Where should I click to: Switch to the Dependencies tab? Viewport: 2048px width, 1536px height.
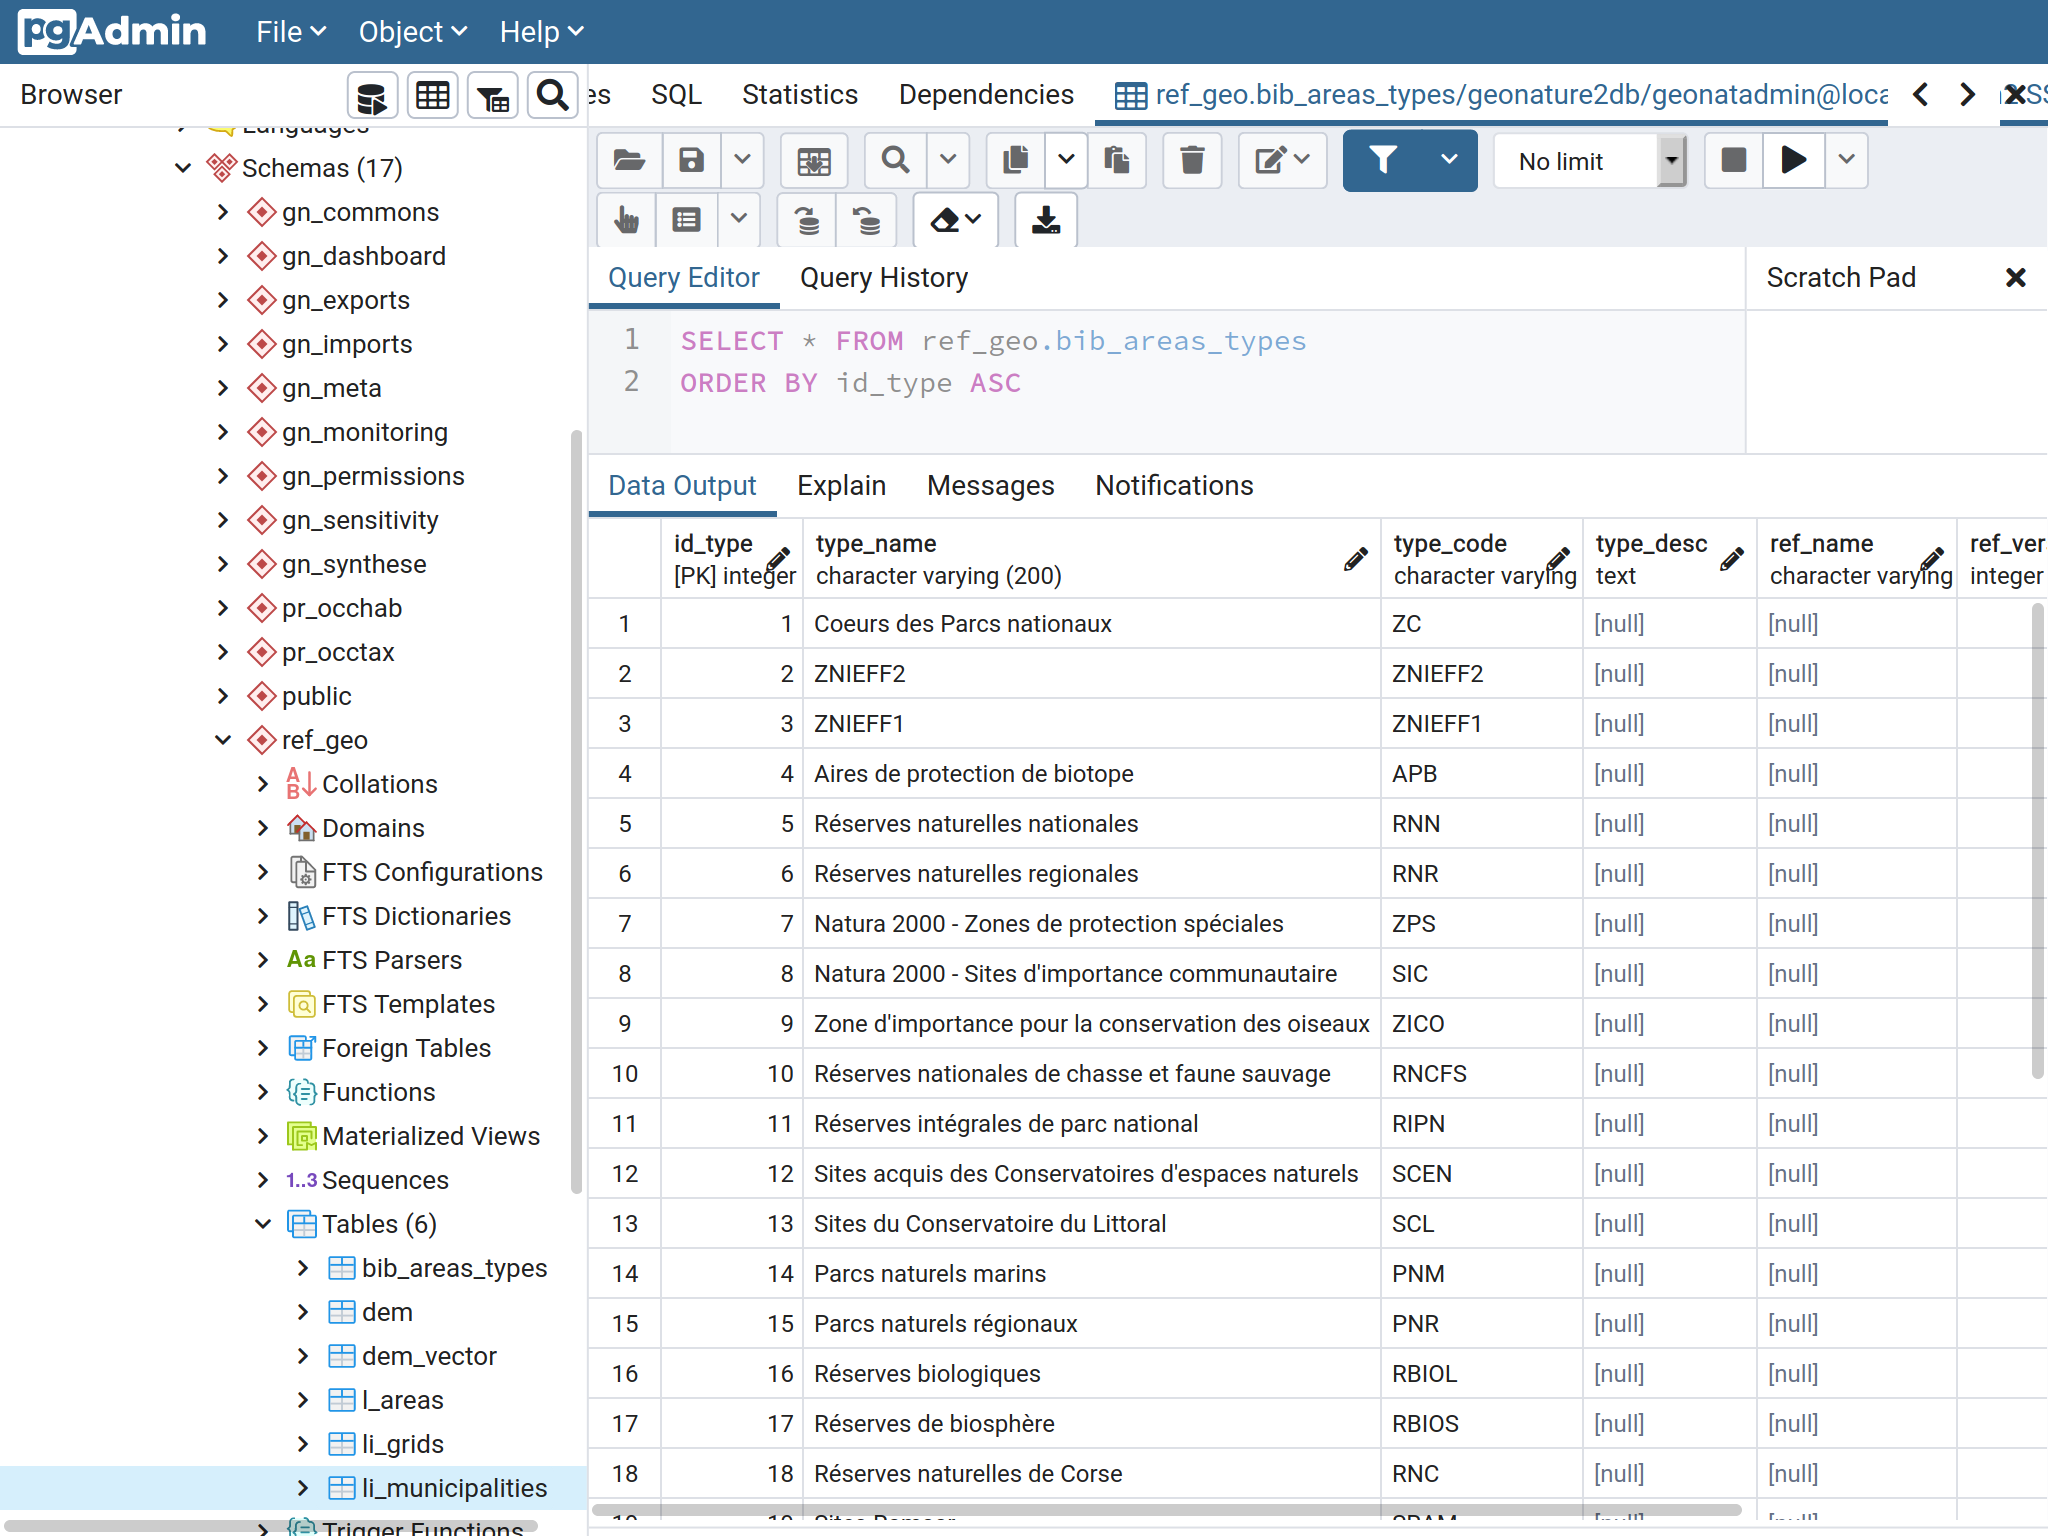click(x=986, y=95)
